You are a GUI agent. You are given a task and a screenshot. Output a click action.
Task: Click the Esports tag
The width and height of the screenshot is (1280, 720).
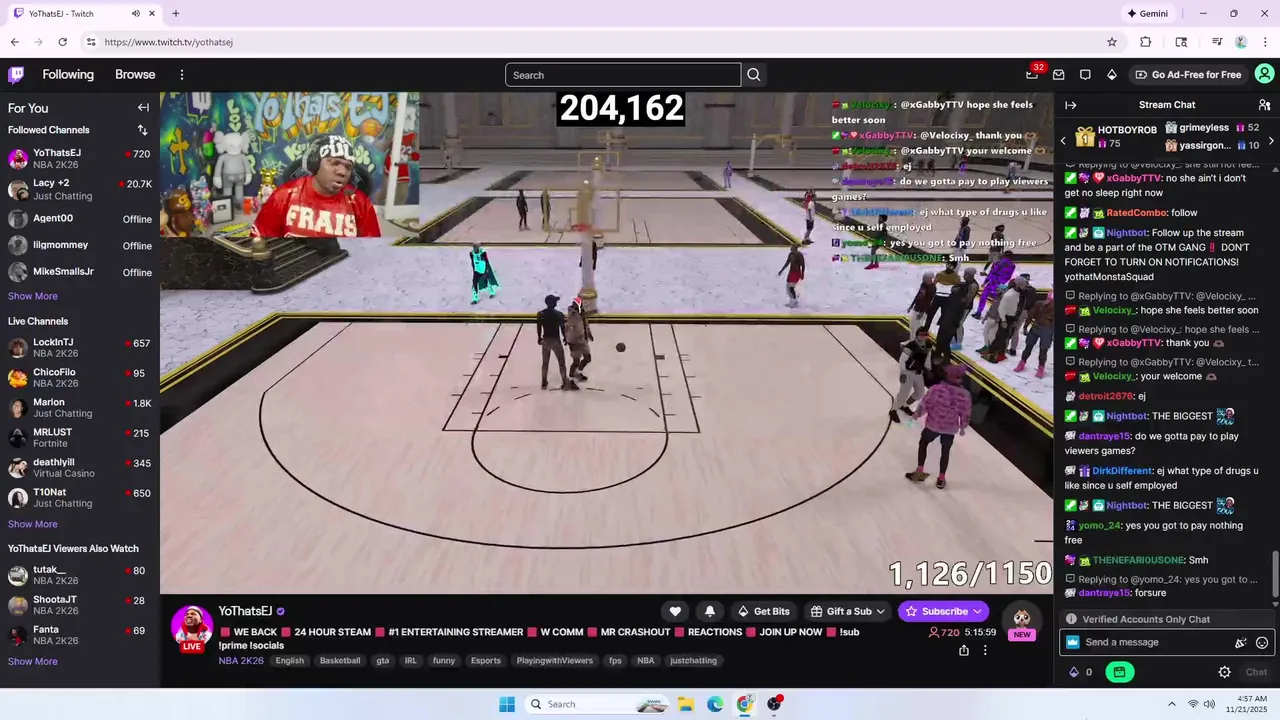click(x=486, y=661)
